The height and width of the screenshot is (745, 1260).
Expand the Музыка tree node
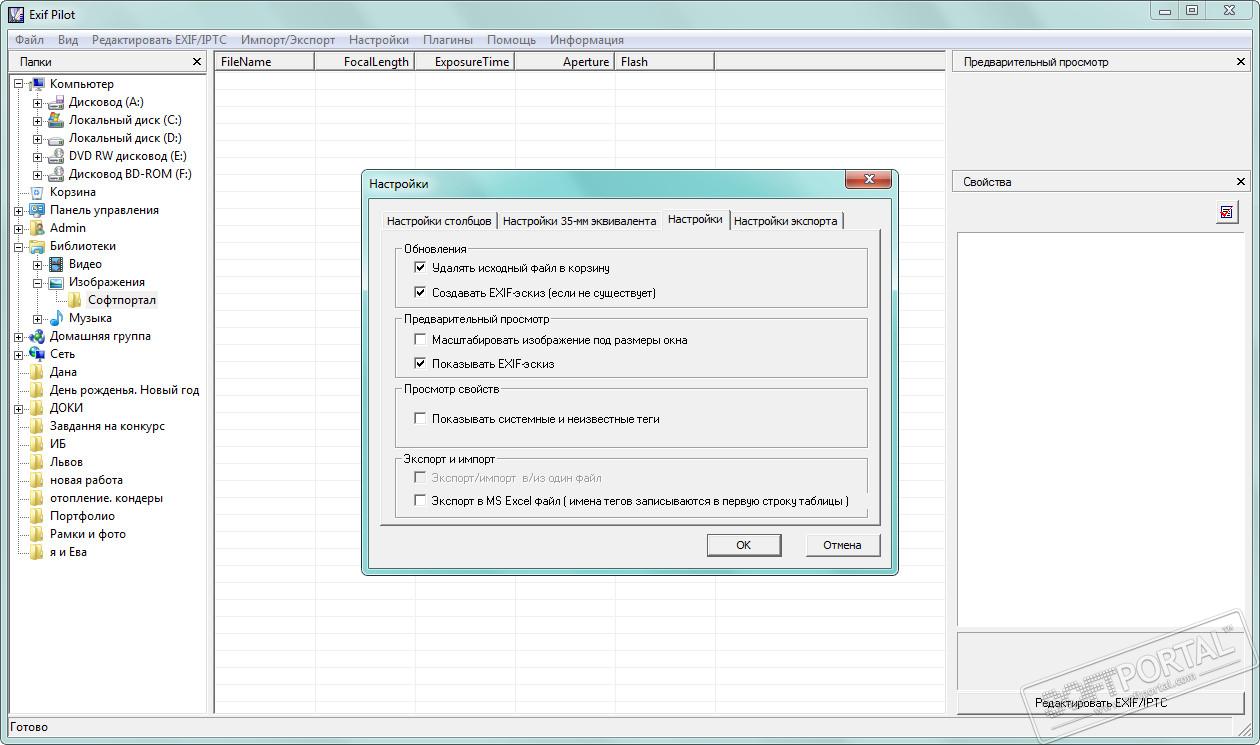(37, 318)
